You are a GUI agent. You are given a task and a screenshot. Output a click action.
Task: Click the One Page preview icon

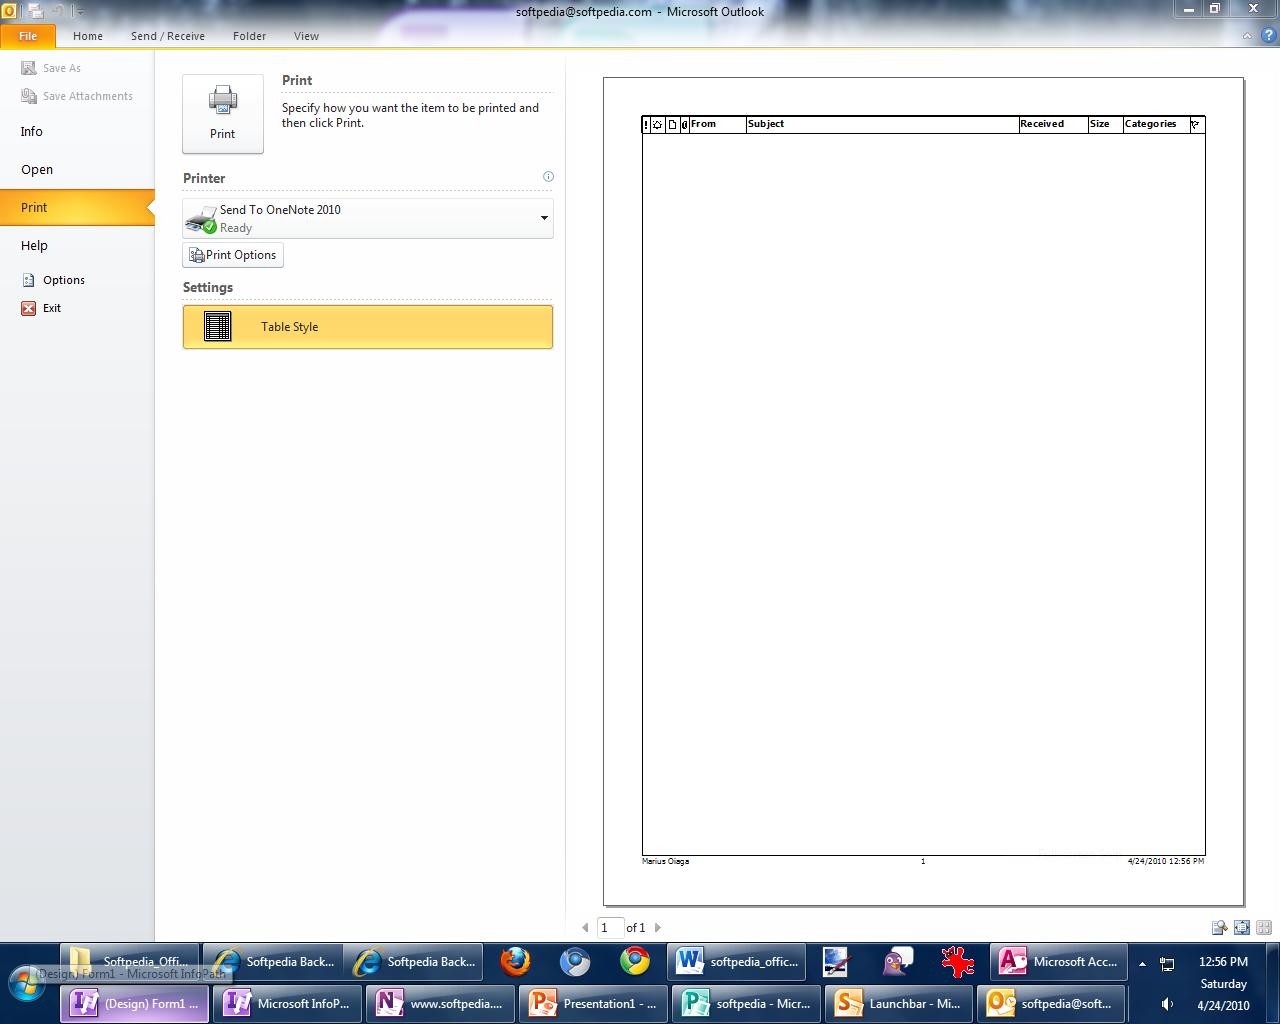click(x=1241, y=928)
